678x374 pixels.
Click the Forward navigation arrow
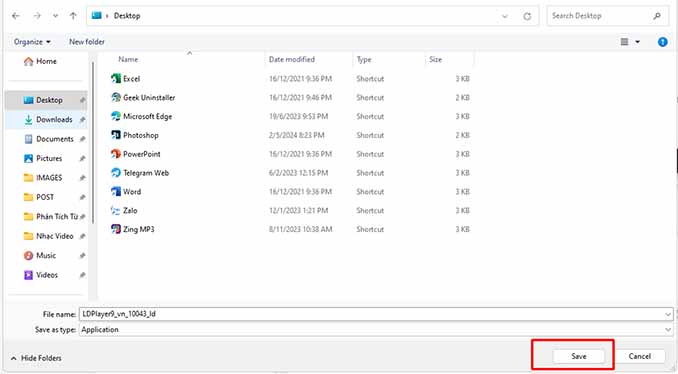point(37,16)
